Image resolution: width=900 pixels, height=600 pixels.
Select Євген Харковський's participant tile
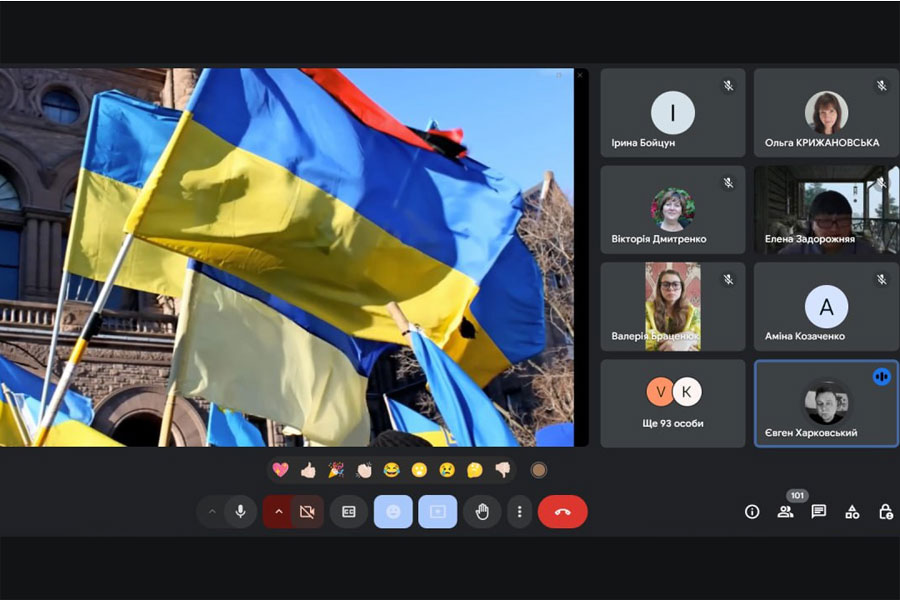pyautogui.click(x=826, y=403)
